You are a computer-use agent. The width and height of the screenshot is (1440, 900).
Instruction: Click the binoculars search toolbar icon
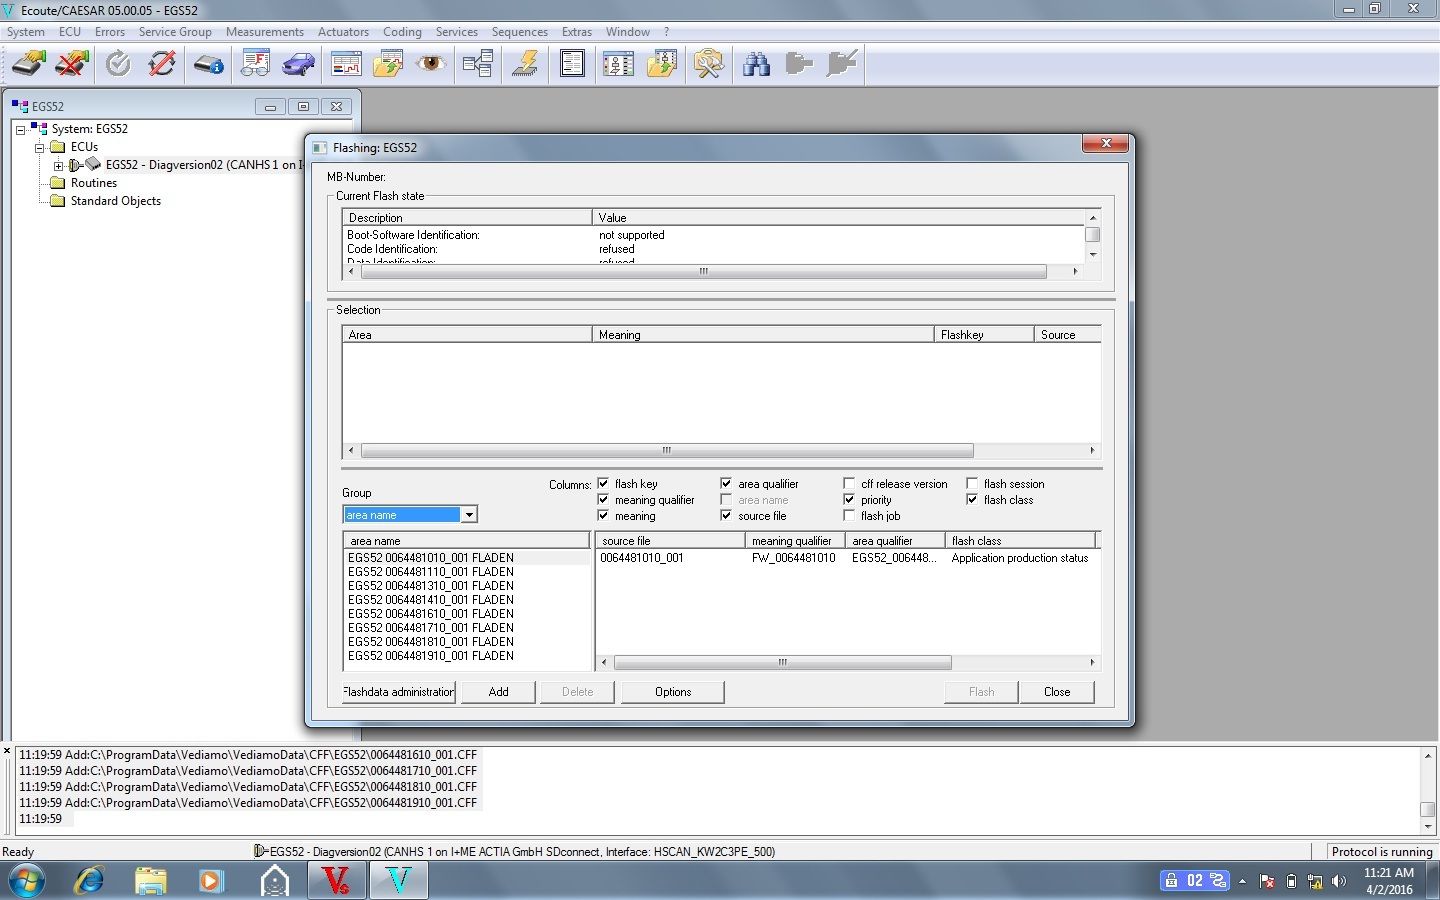click(x=756, y=65)
